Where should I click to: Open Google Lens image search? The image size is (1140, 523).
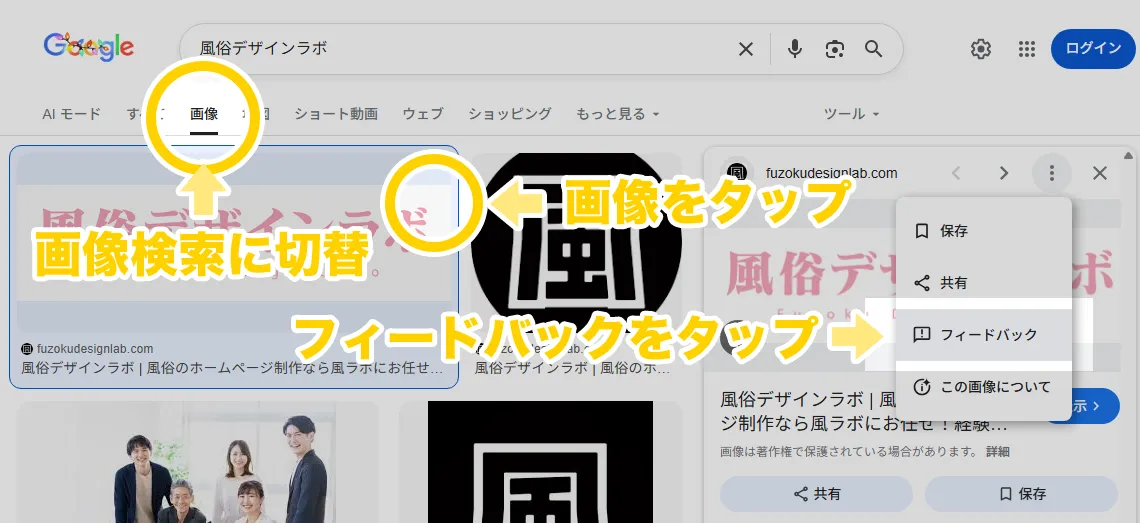coord(834,49)
